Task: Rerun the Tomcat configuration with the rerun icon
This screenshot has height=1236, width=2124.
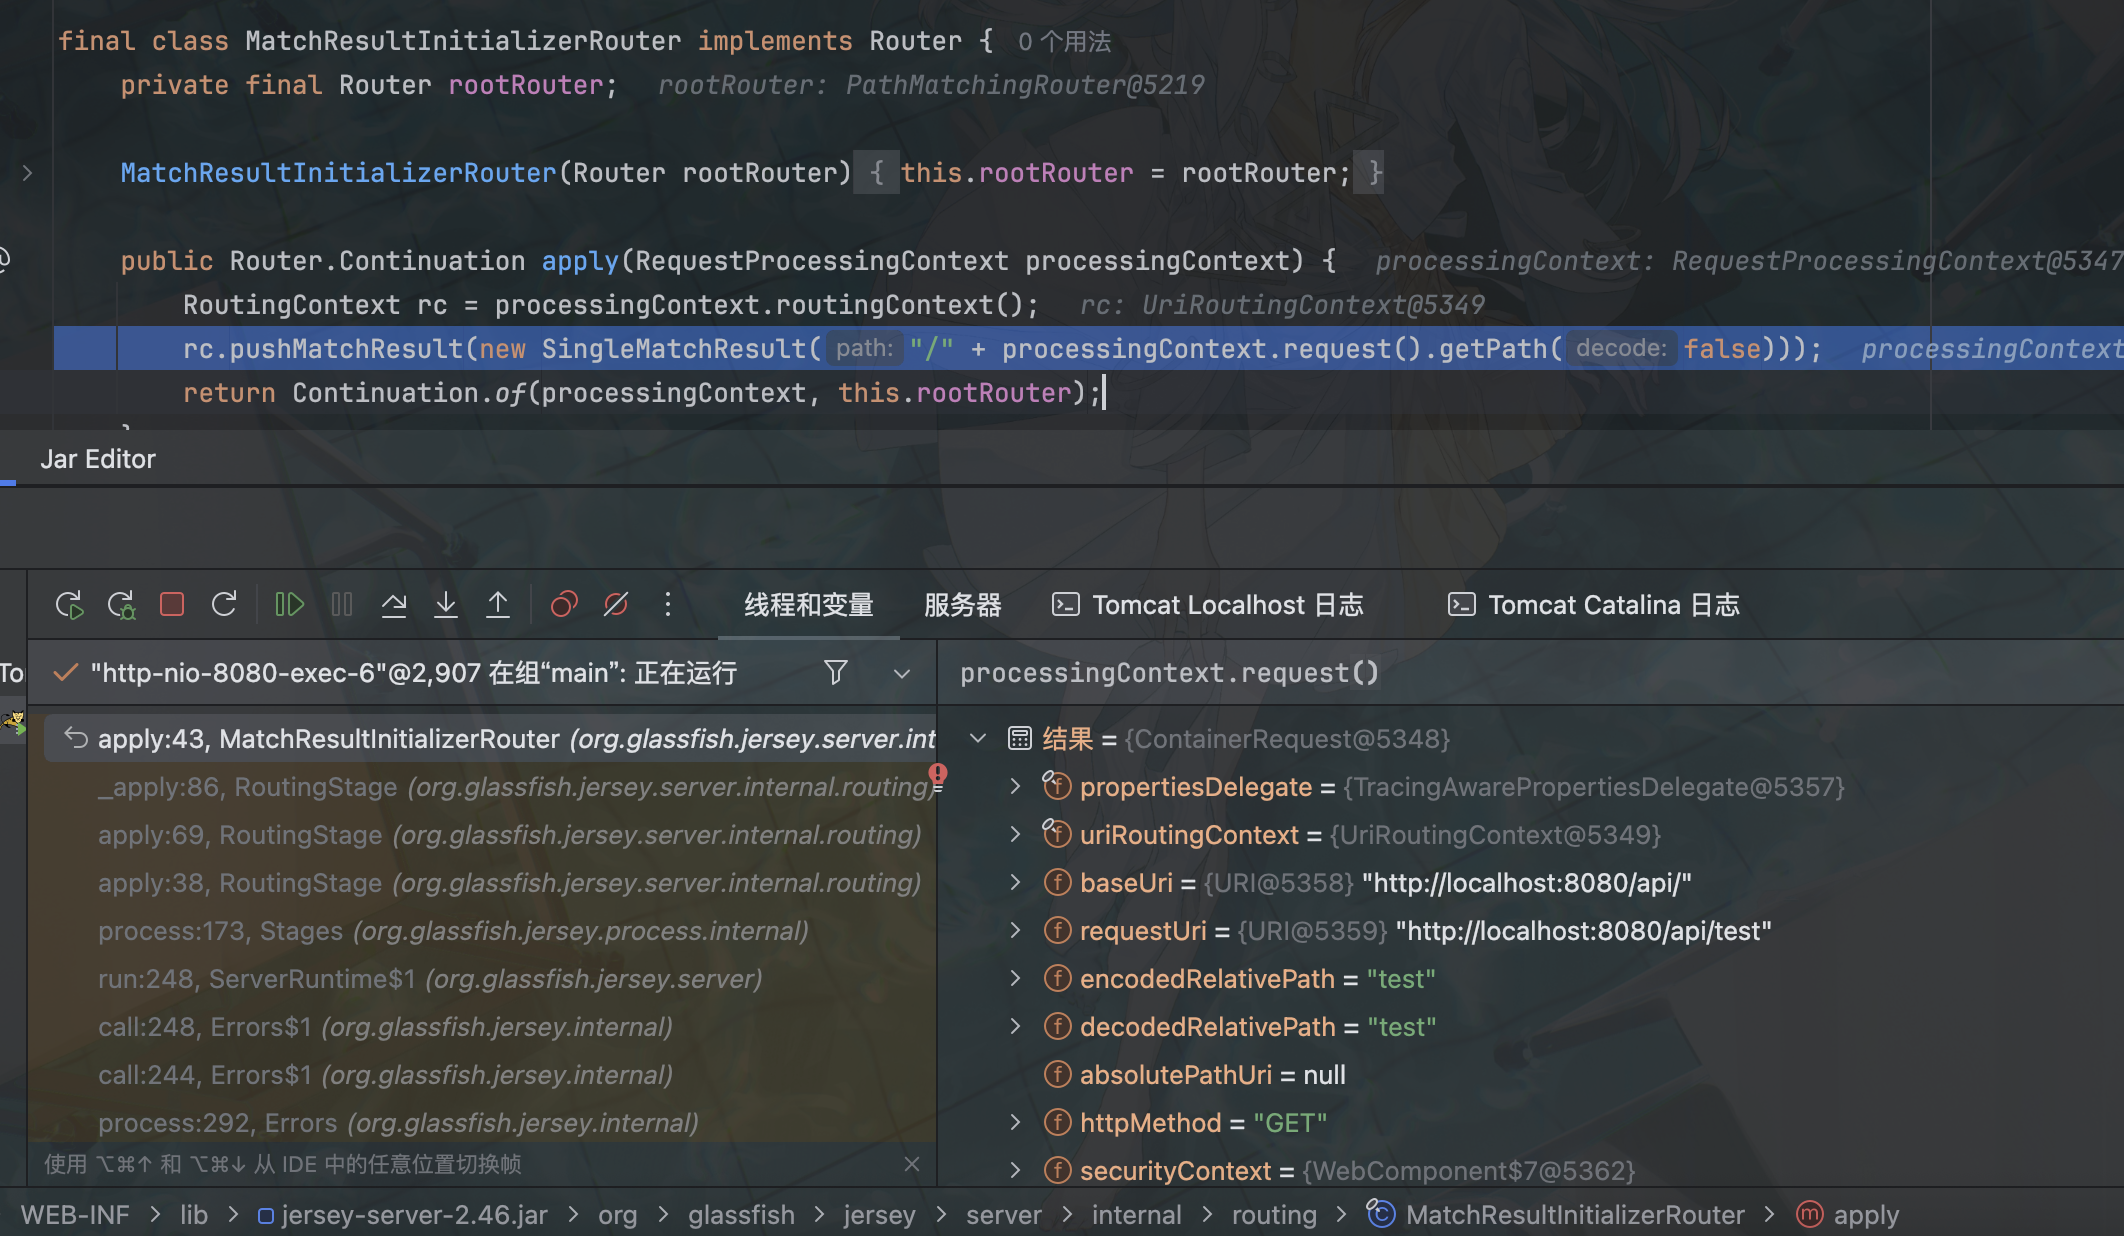Action: click(69, 604)
